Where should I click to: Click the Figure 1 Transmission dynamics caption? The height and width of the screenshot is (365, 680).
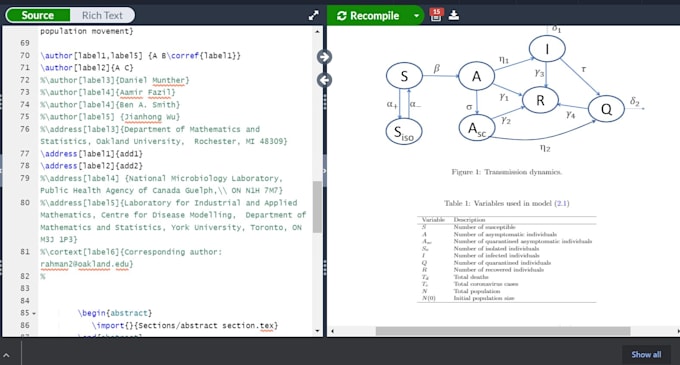pyautogui.click(x=507, y=172)
